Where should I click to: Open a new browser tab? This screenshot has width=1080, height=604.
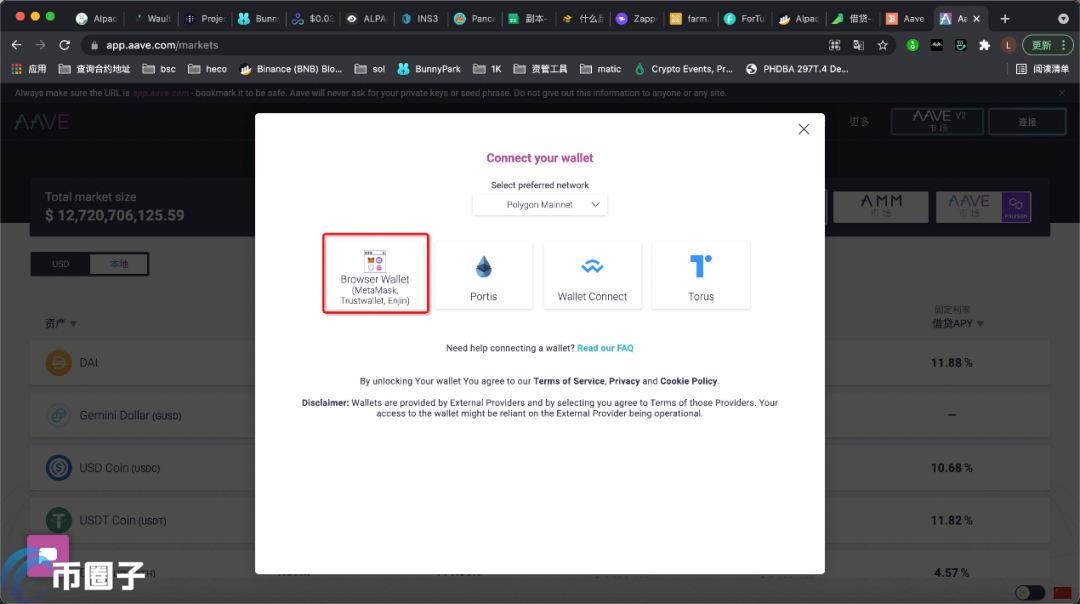(x=1005, y=19)
